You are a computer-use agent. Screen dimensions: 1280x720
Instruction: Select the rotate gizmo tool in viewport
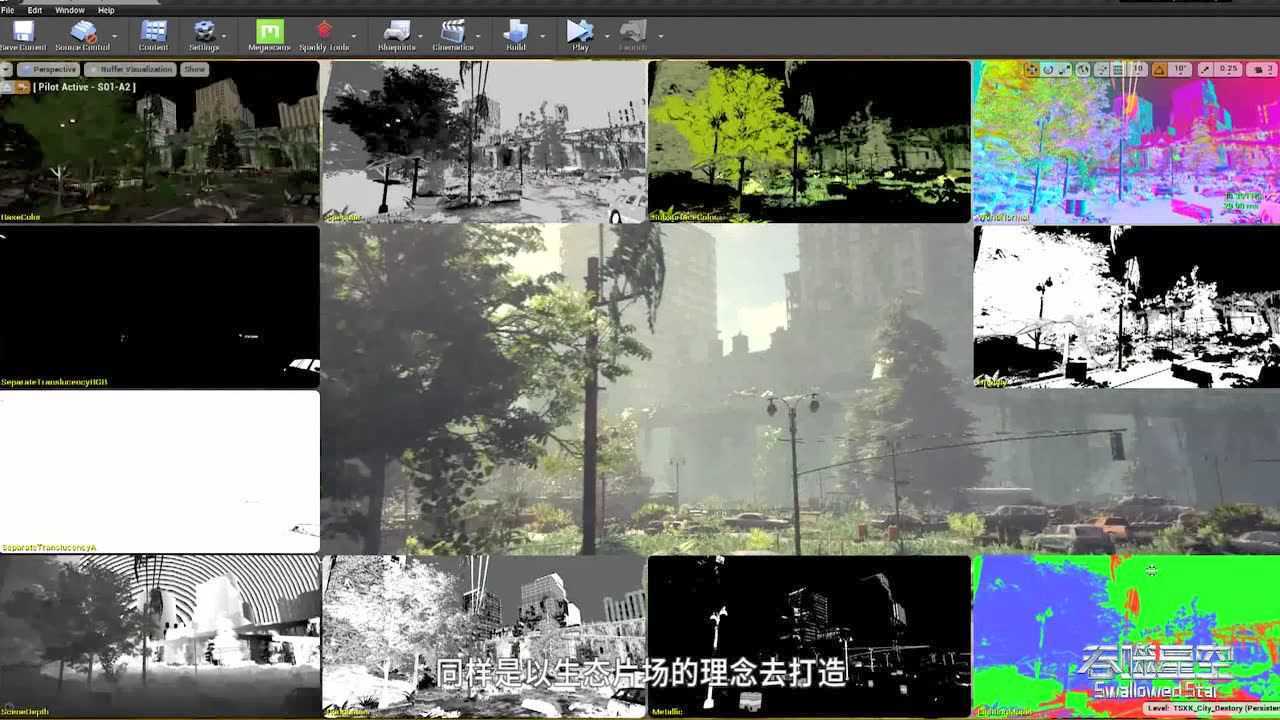point(1048,69)
